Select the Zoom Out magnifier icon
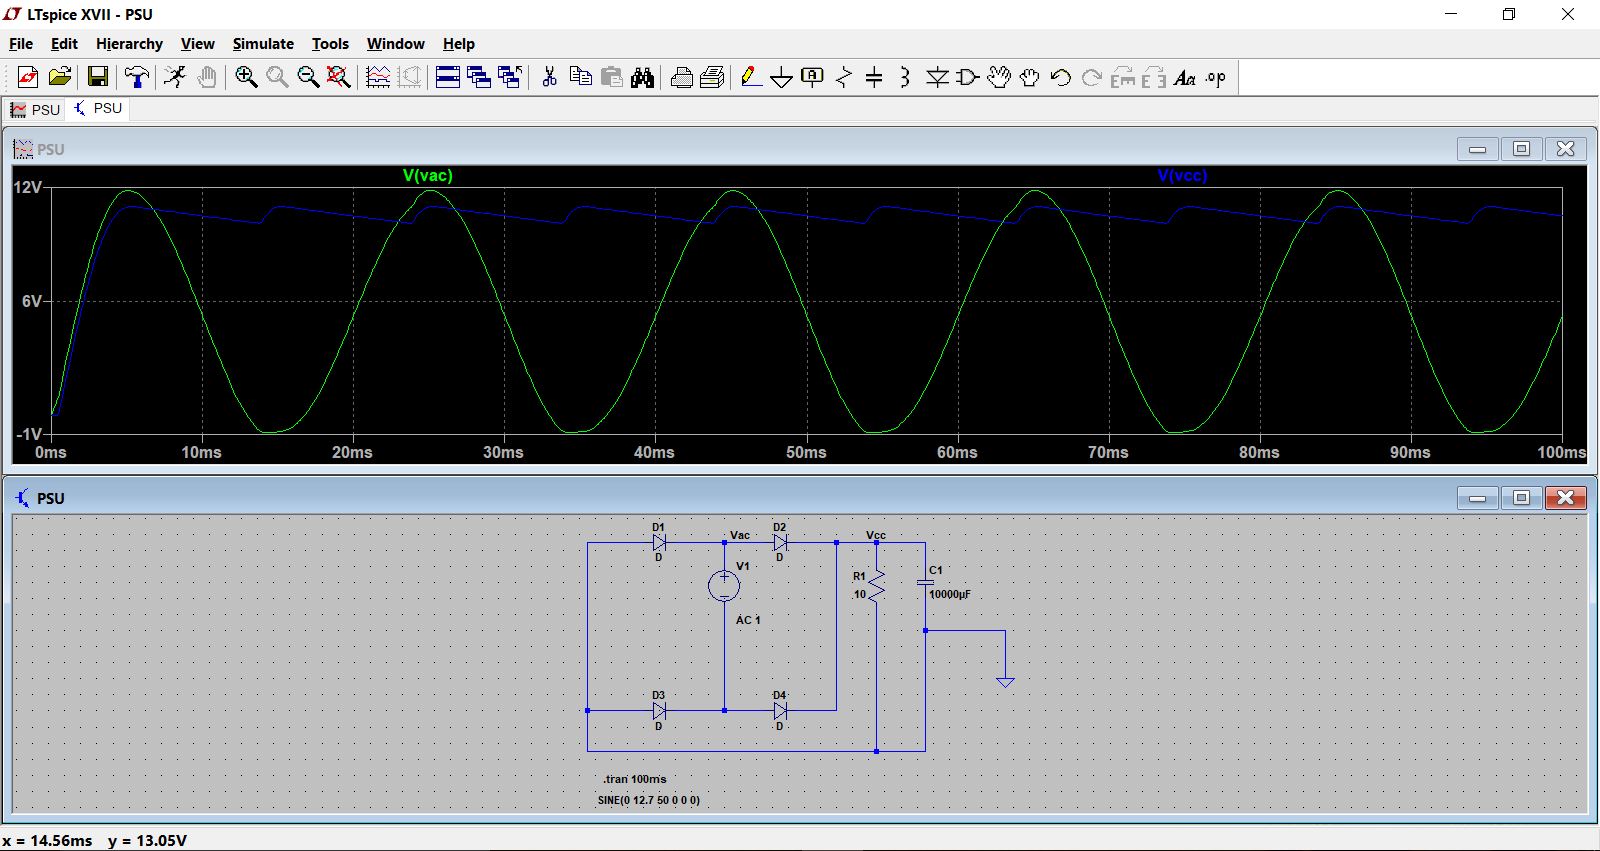 pos(308,77)
